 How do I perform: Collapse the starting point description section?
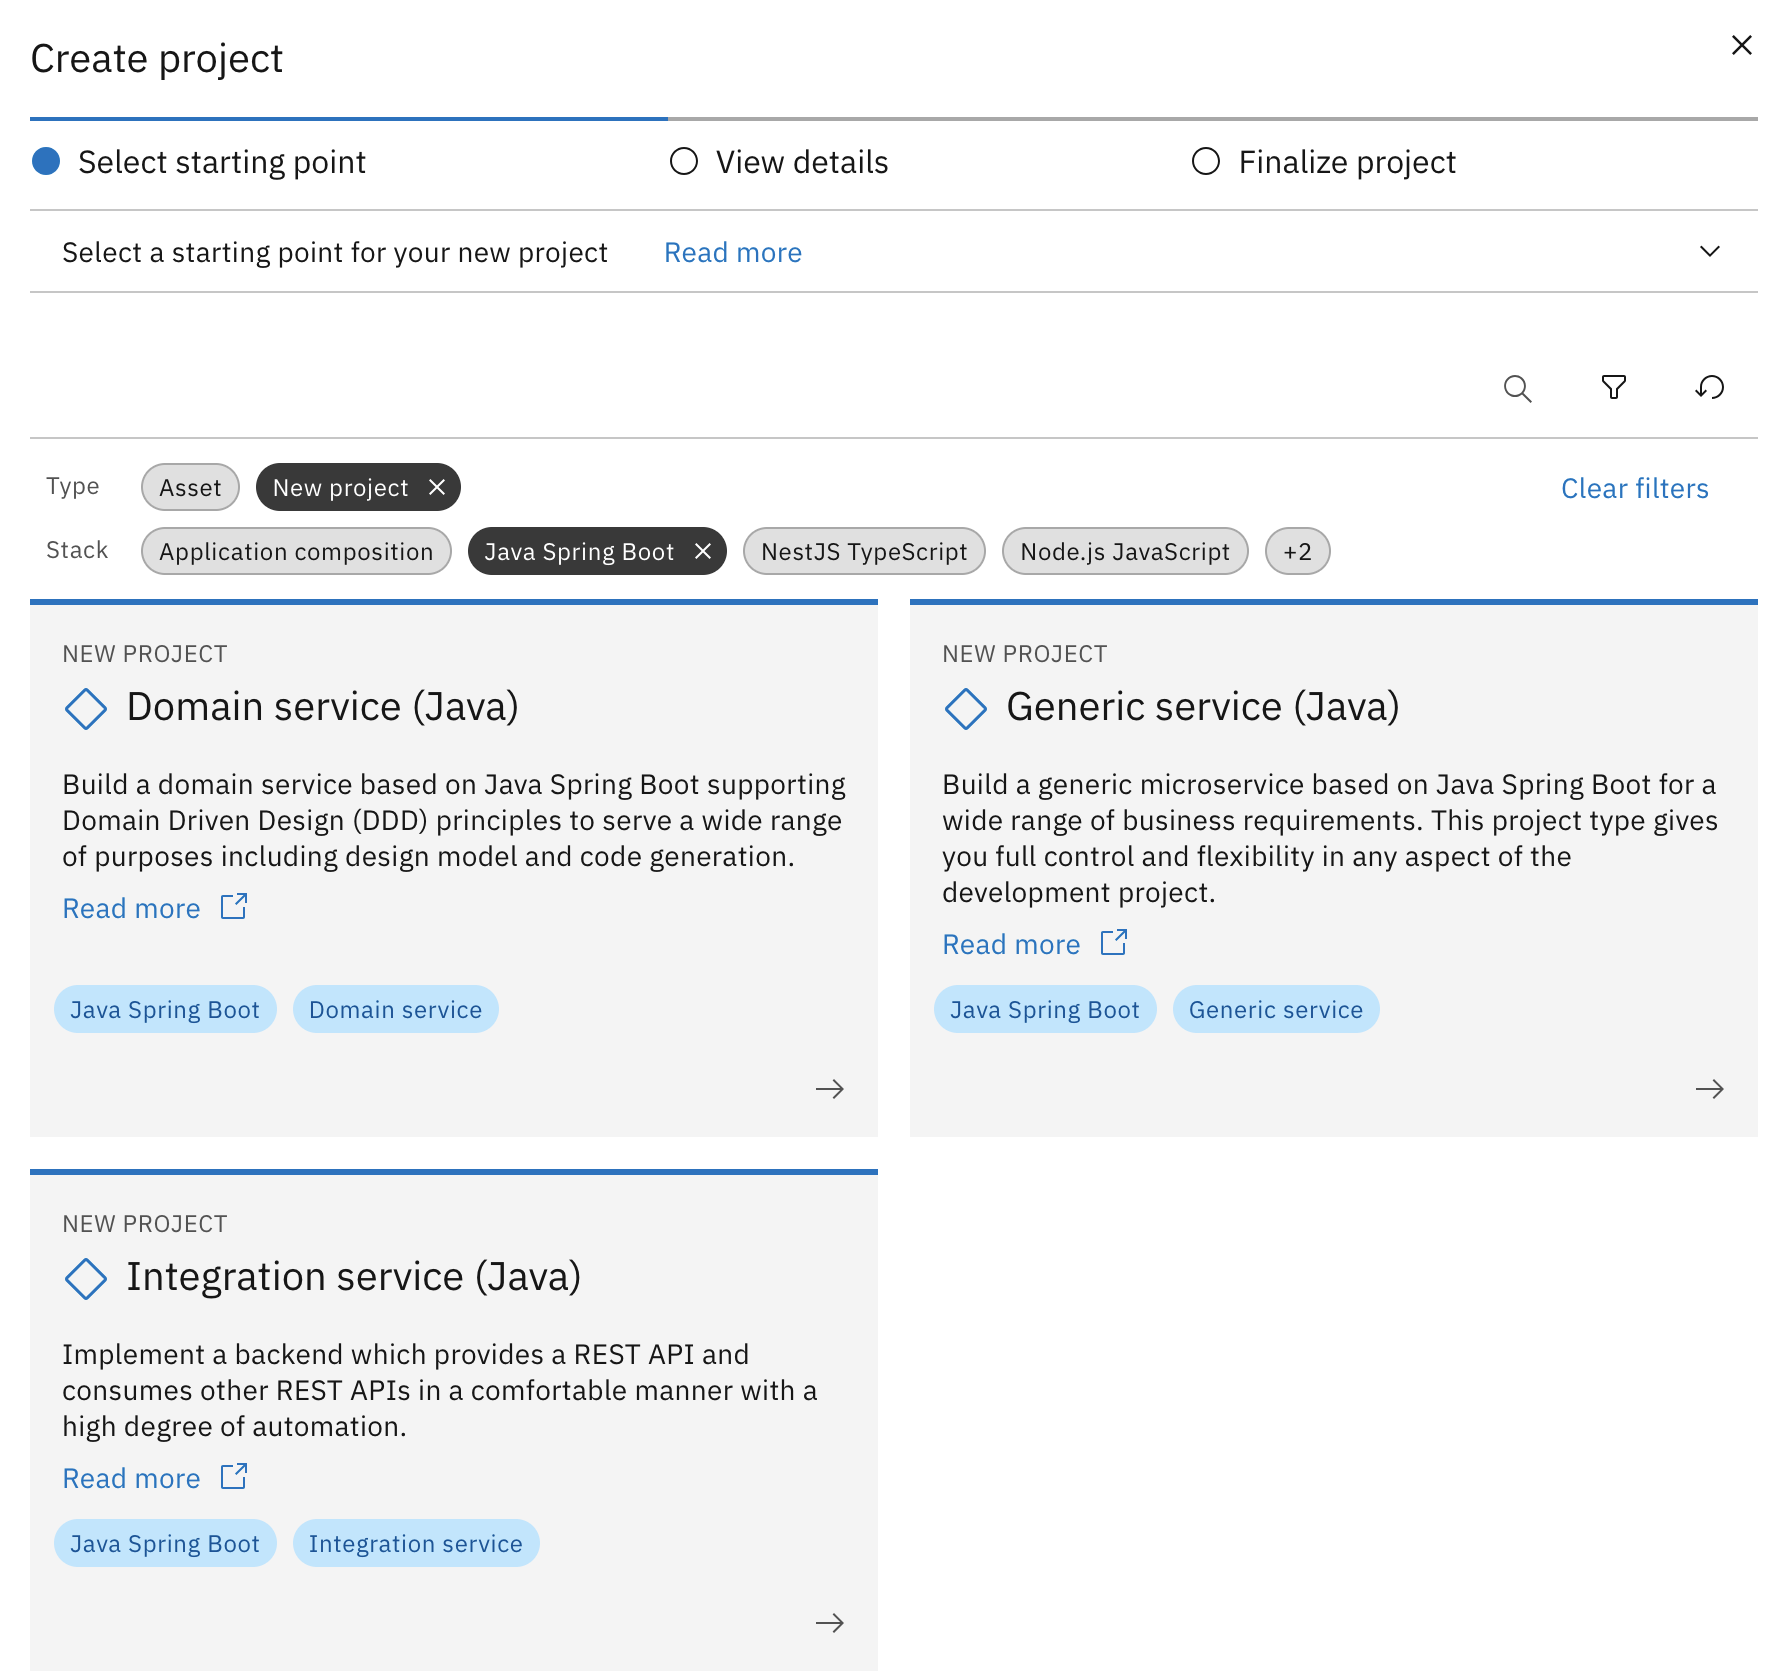[1710, 252]
